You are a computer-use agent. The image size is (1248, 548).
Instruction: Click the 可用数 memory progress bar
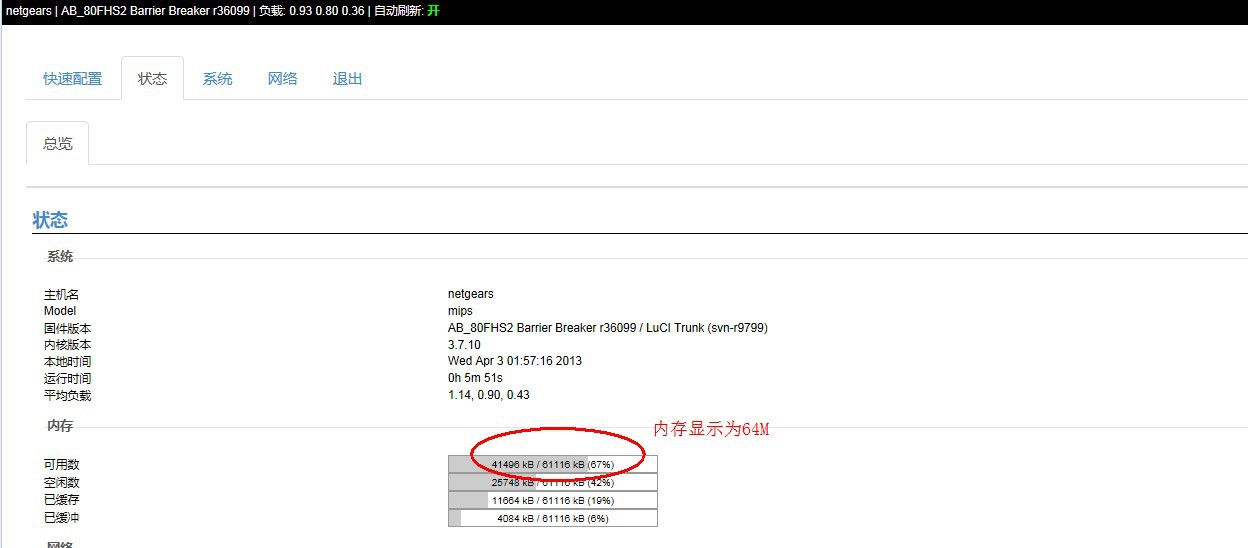point(552,465)
